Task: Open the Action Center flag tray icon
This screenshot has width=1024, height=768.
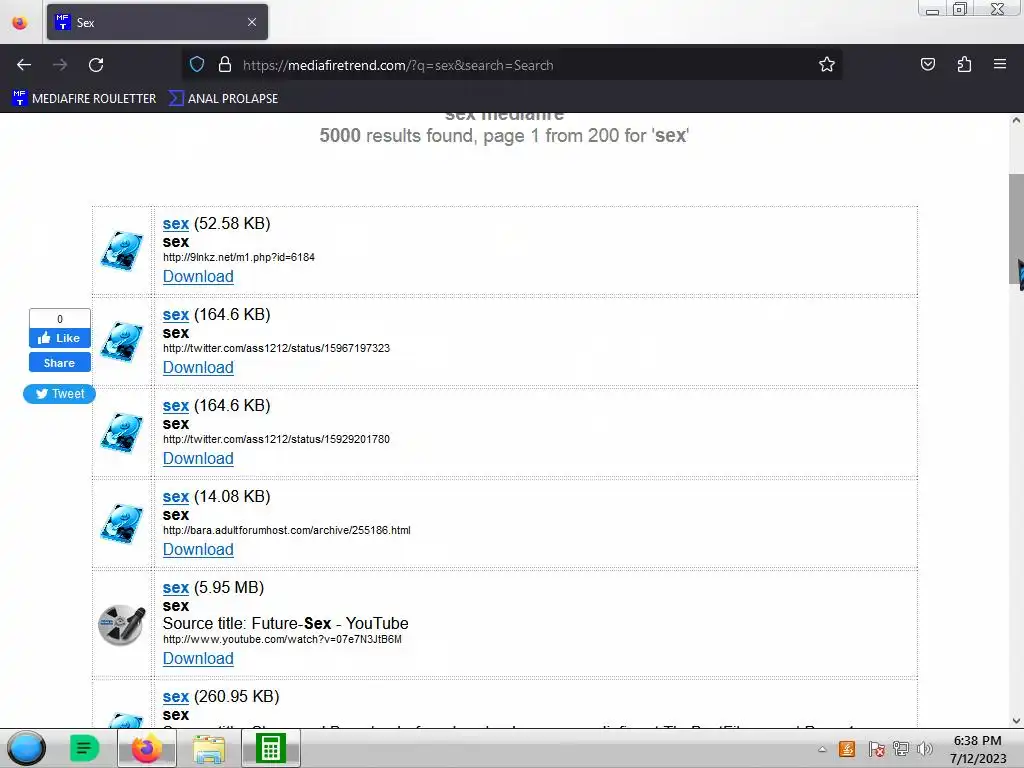Action: (876, 749)
